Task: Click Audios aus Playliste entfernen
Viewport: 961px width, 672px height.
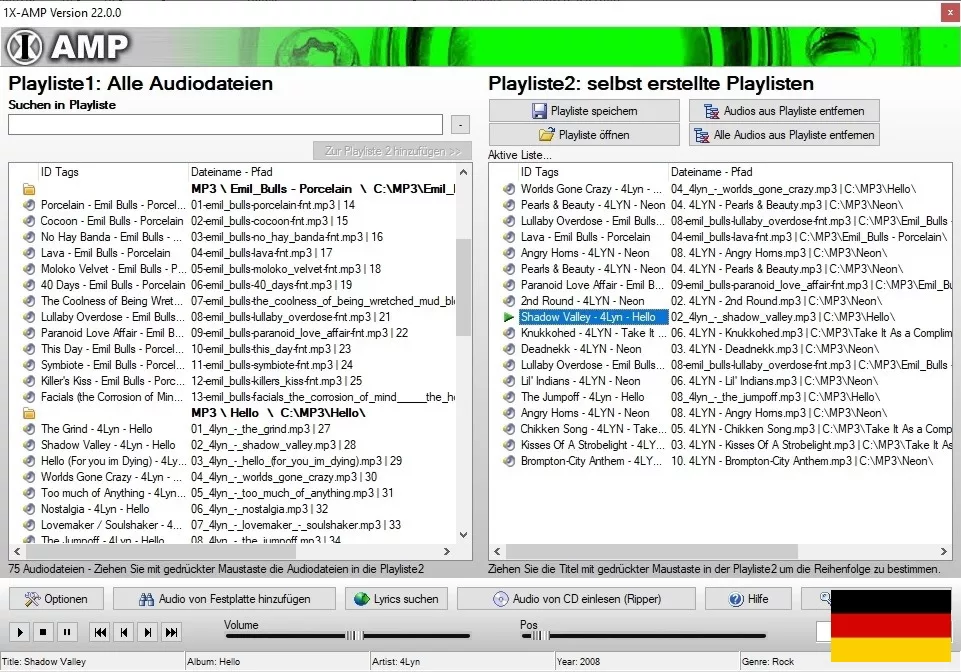Action: tap(784, 111)
